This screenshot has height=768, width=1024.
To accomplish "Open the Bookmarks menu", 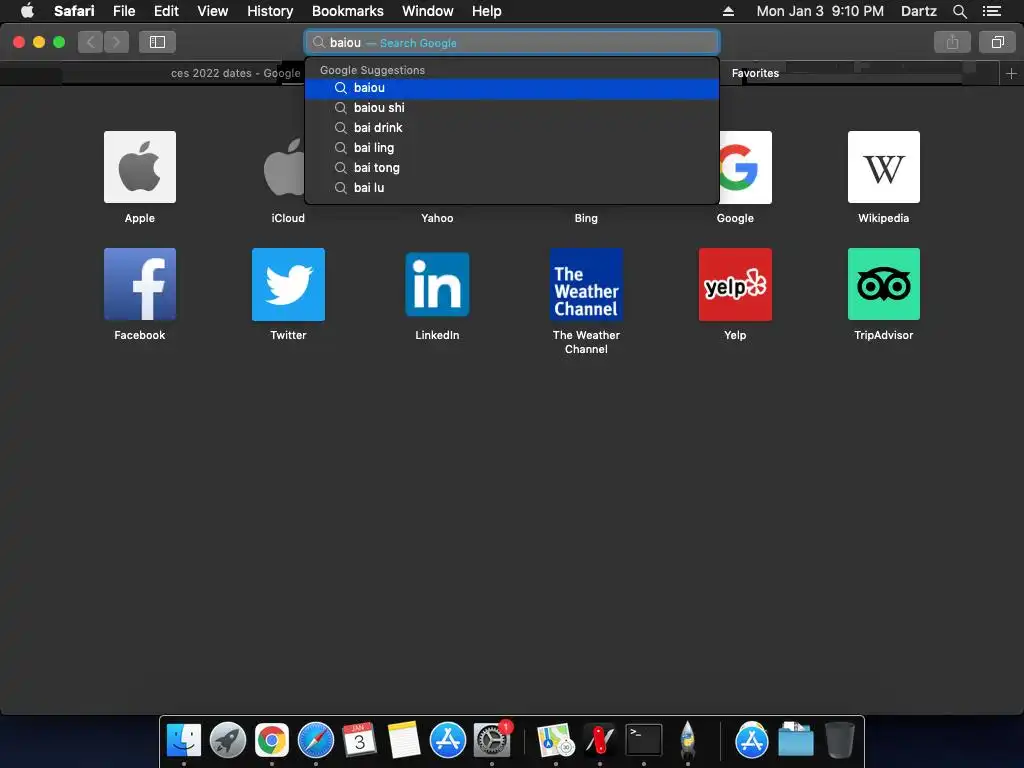I will [x=347, y=11].
